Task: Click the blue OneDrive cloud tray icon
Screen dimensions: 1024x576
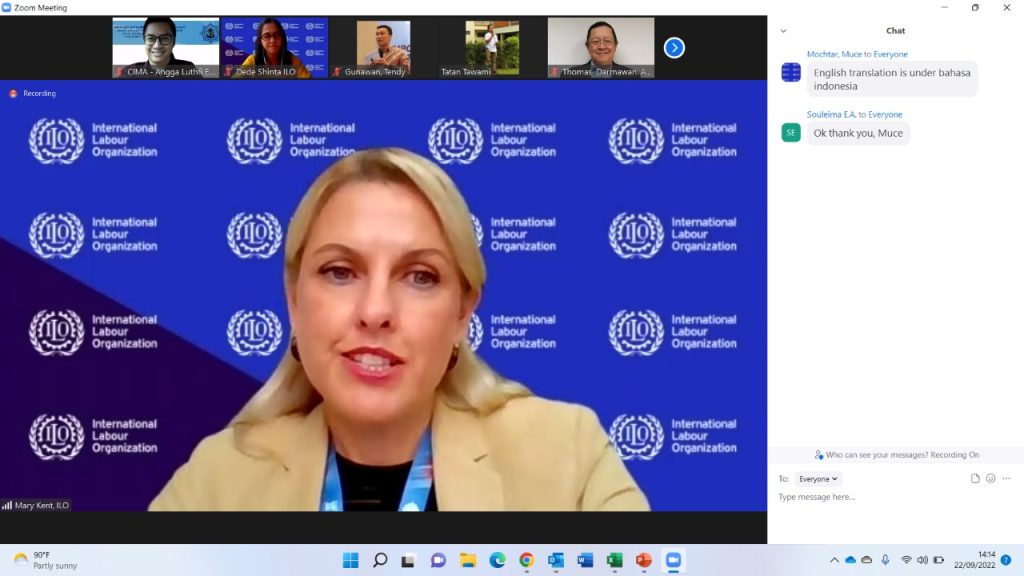Action: pyautogui.click(x=850, y=560)
